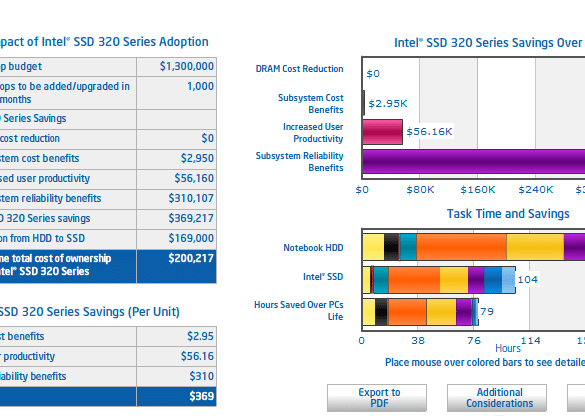Click the teal segment in Notebook HDD bar
This screenshot has width=585, height=416.
[408, 247]
